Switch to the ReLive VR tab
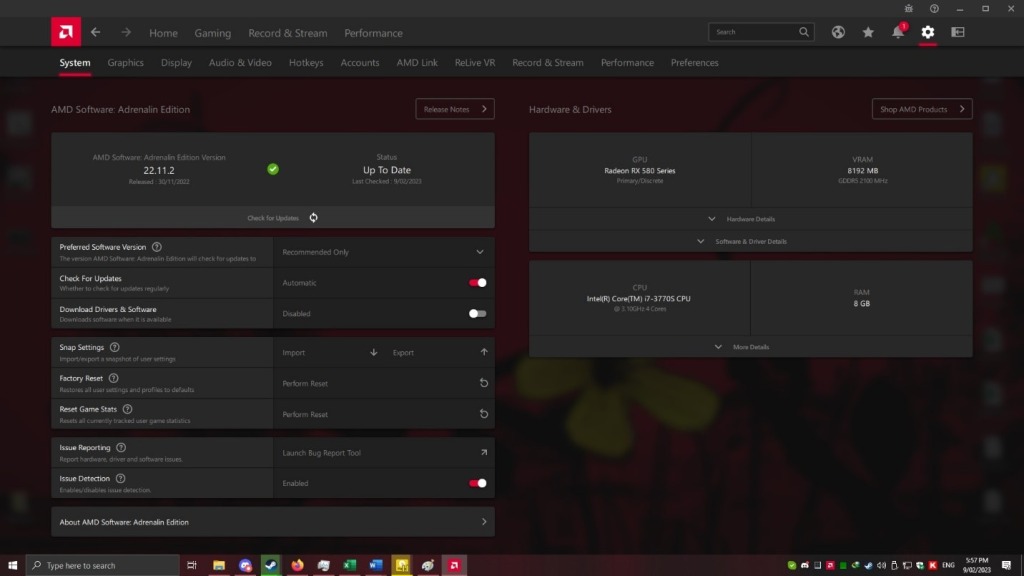This screenshot has width=1024, height=576. [x=475, y=63]
